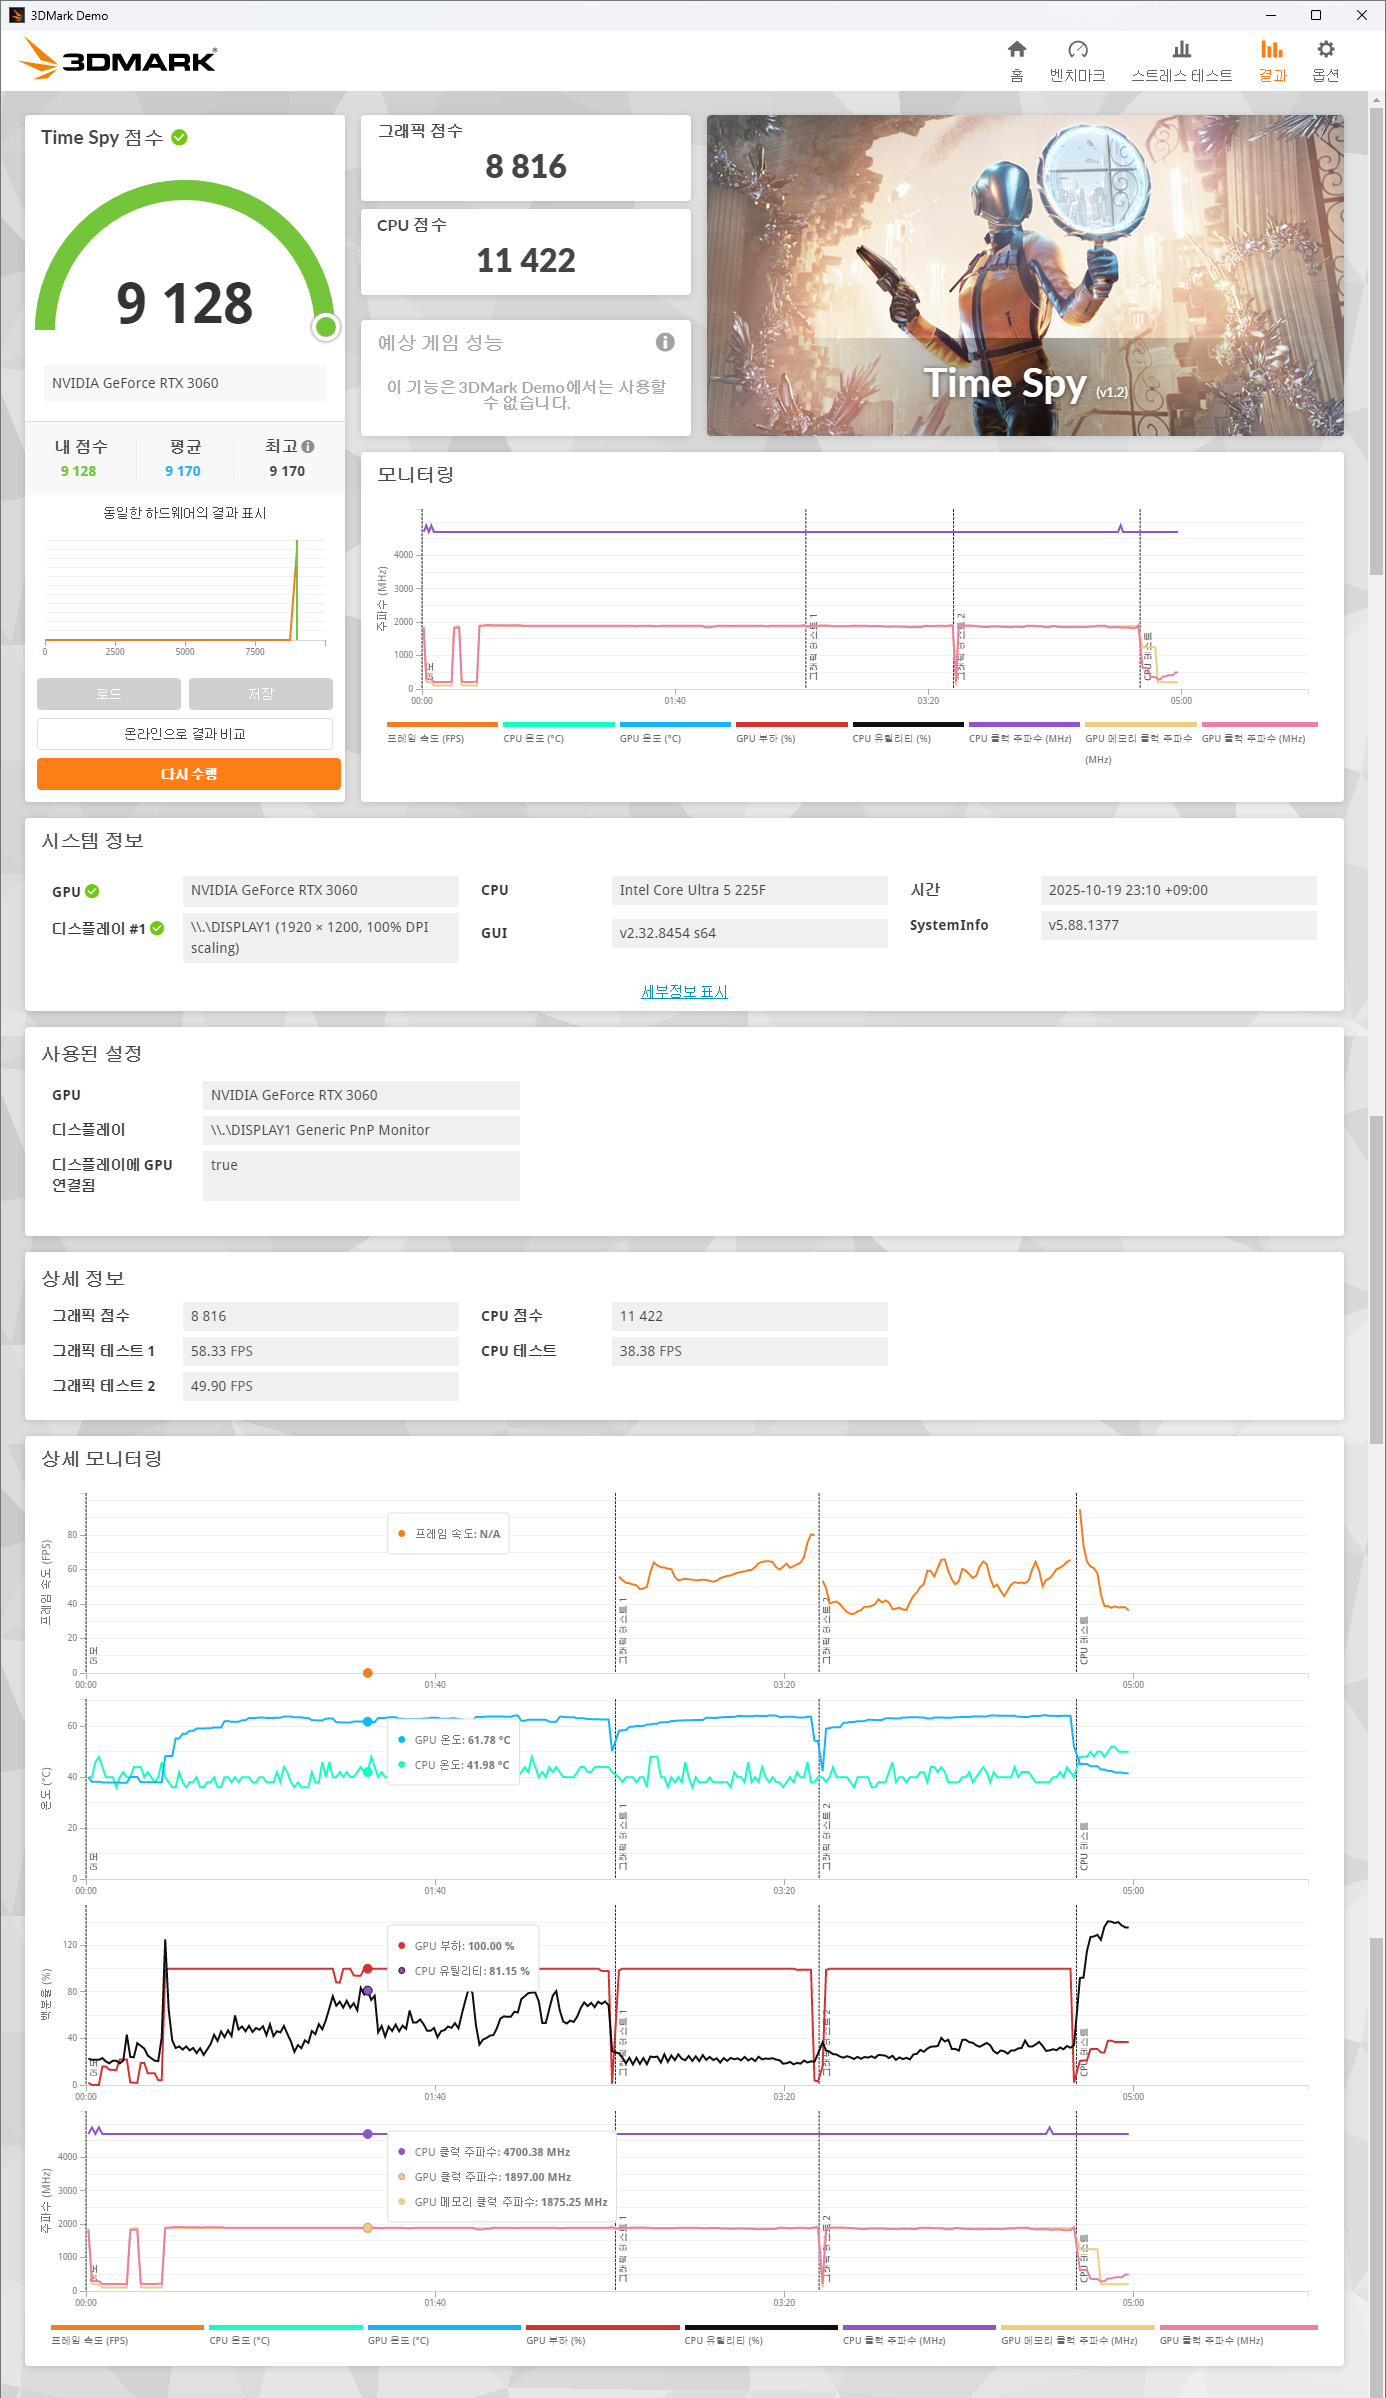The height and width of the screenshot is (2398, 1386).
Task: Click the purple CPU clock data point marker
Action: point(368,2134)
